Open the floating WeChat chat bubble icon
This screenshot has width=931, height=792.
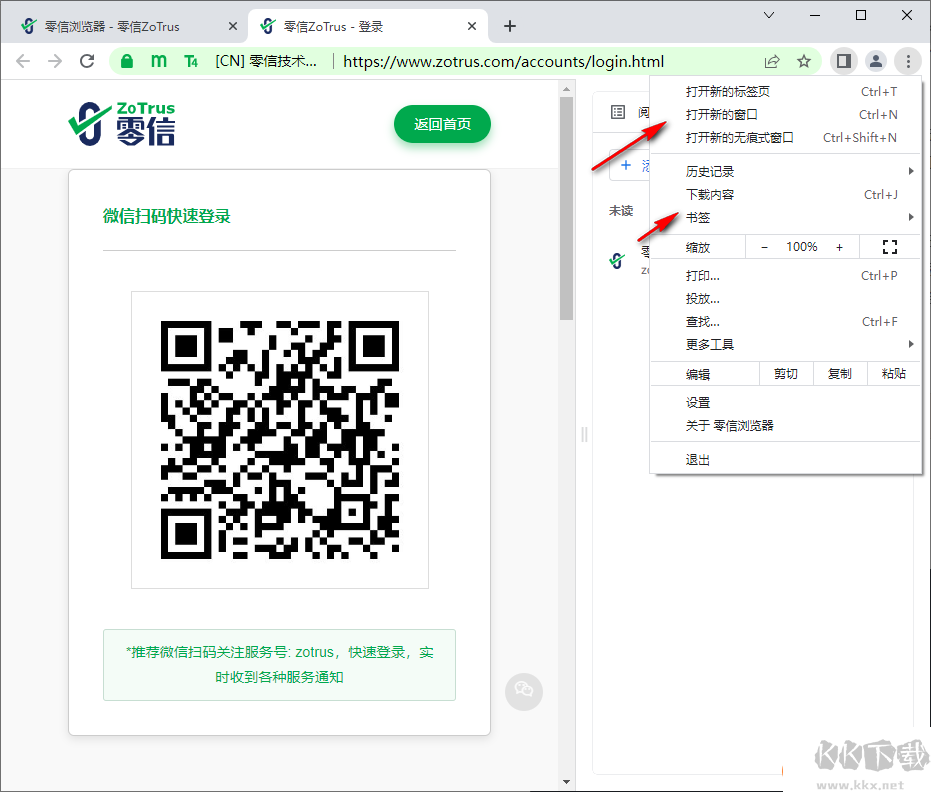pos(523,691)
